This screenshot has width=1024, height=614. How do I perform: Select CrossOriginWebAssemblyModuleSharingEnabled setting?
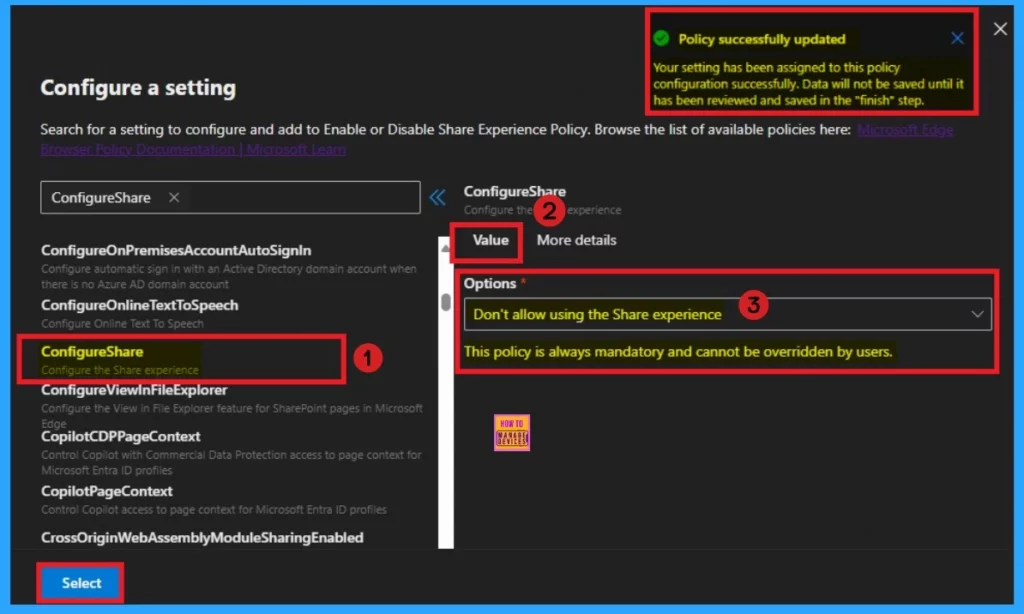(202, 538)
